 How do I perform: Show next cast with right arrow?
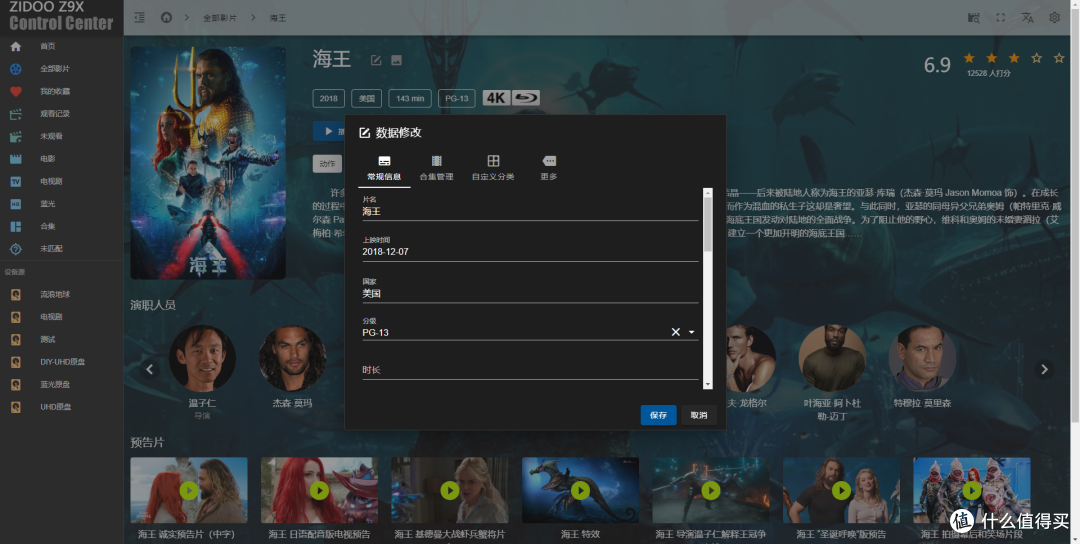pos(1044,369)
